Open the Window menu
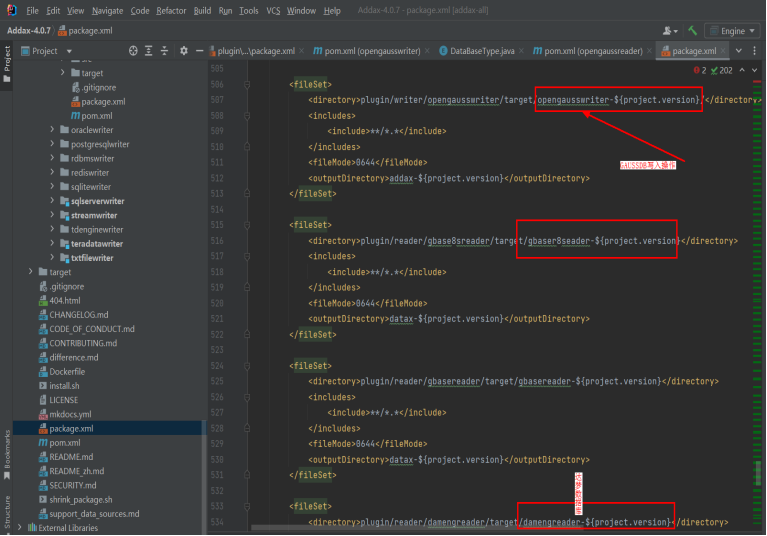The height and width of the screenshot is (536, 767). [x=301, y=10]
